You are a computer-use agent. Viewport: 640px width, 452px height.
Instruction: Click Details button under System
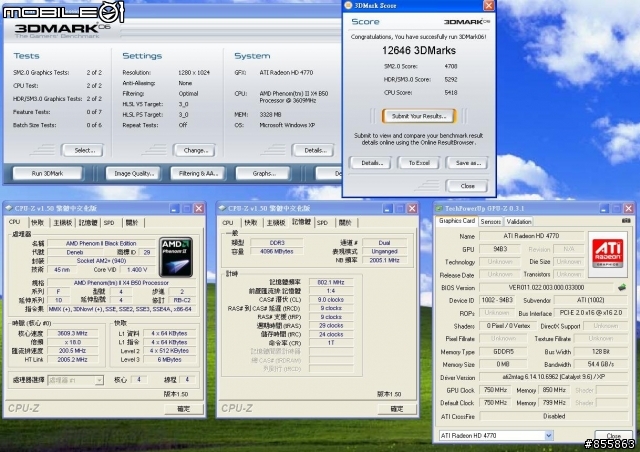pyautogui.click(x=313, y=150)
